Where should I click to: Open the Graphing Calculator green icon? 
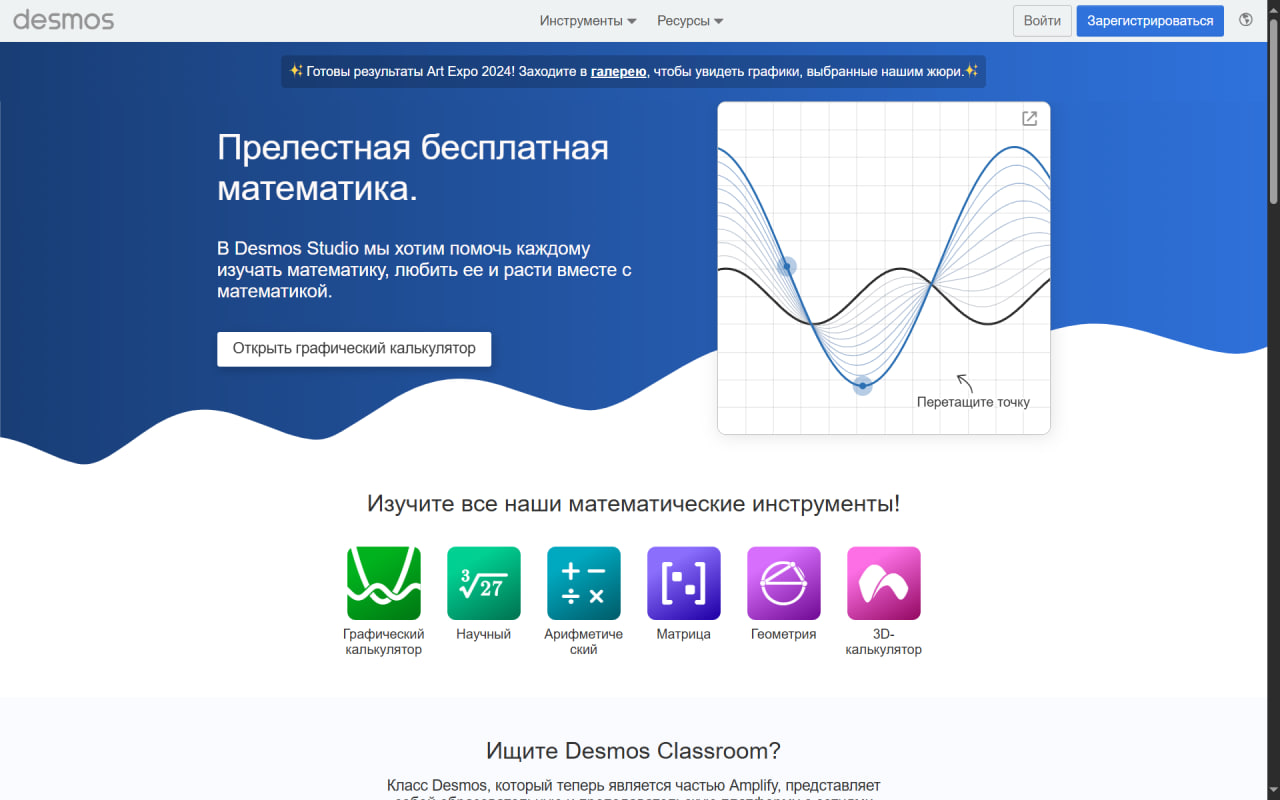pos(383,583)
